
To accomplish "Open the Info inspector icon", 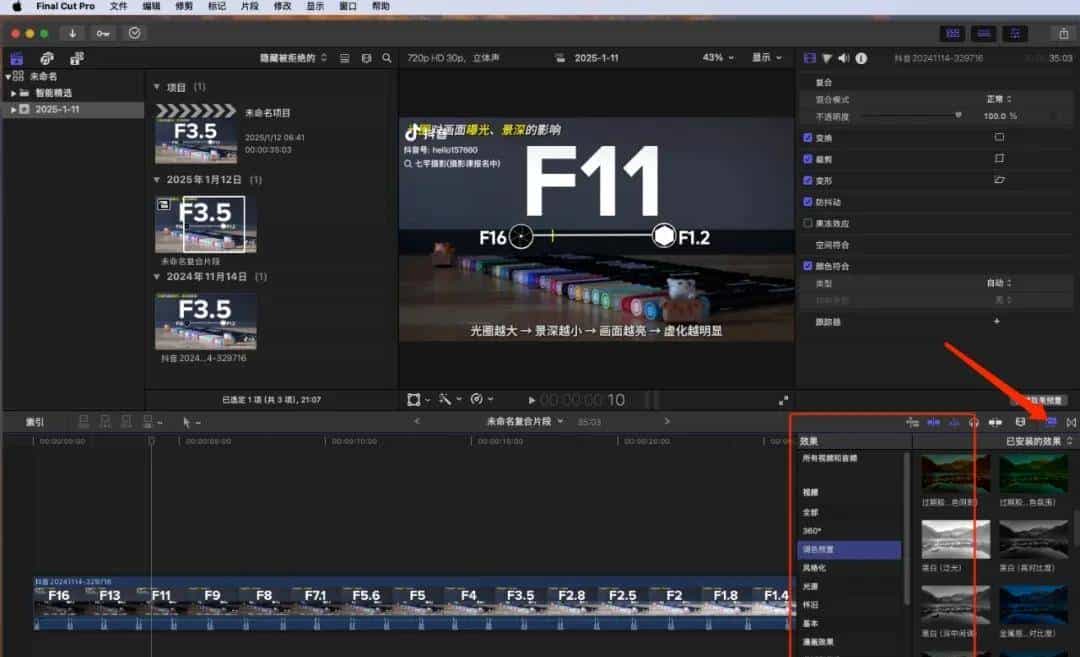I will [860, 57].
